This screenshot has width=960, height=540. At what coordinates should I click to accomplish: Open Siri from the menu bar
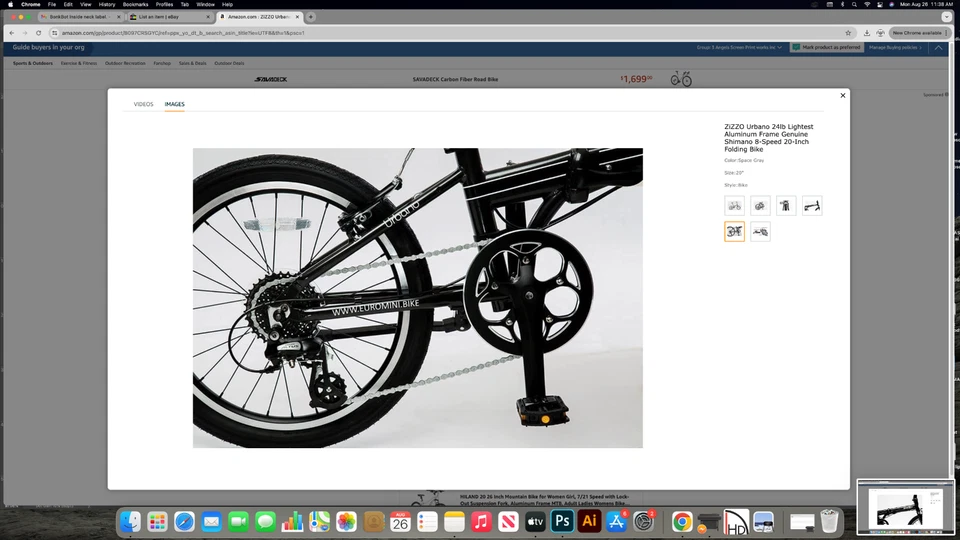(891, 4)
